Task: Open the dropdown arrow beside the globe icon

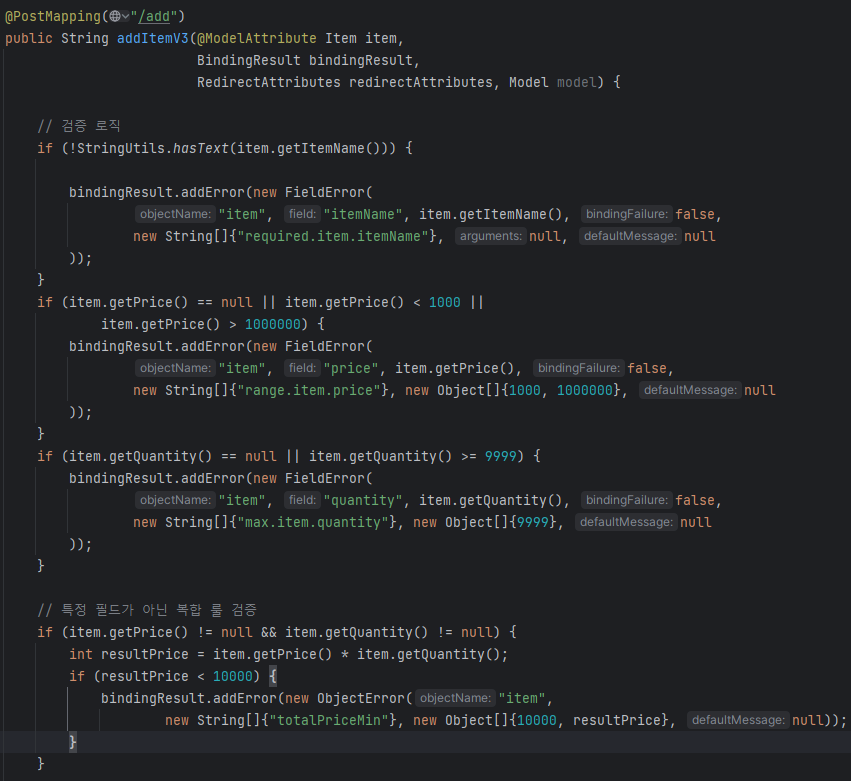Action: 125,16
